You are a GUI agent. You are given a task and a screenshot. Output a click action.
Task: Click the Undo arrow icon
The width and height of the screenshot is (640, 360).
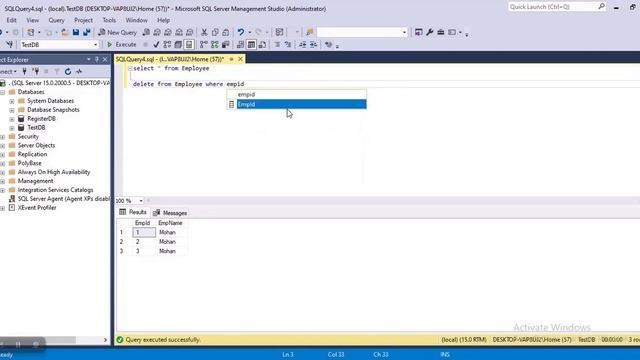241,32
